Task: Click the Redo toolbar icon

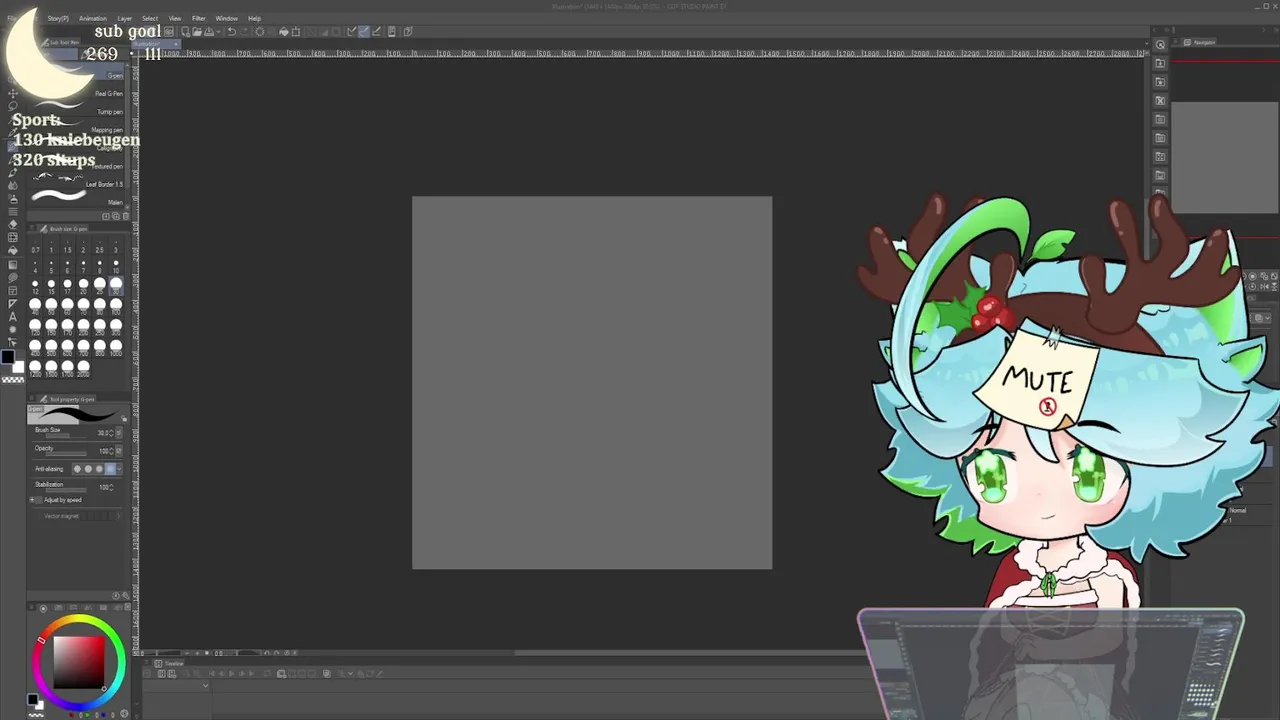Action: point(244,32)
